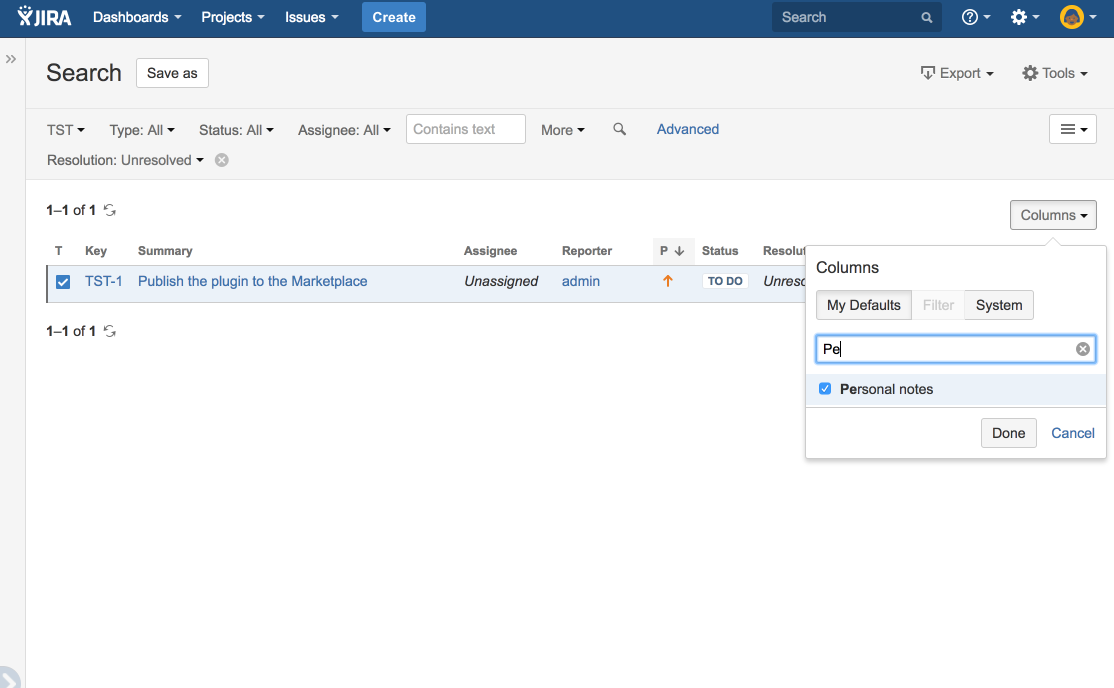Screen dimensions: 1114x688
Task: Click the priority arrow on TST-1
Action: click(667, 281)
